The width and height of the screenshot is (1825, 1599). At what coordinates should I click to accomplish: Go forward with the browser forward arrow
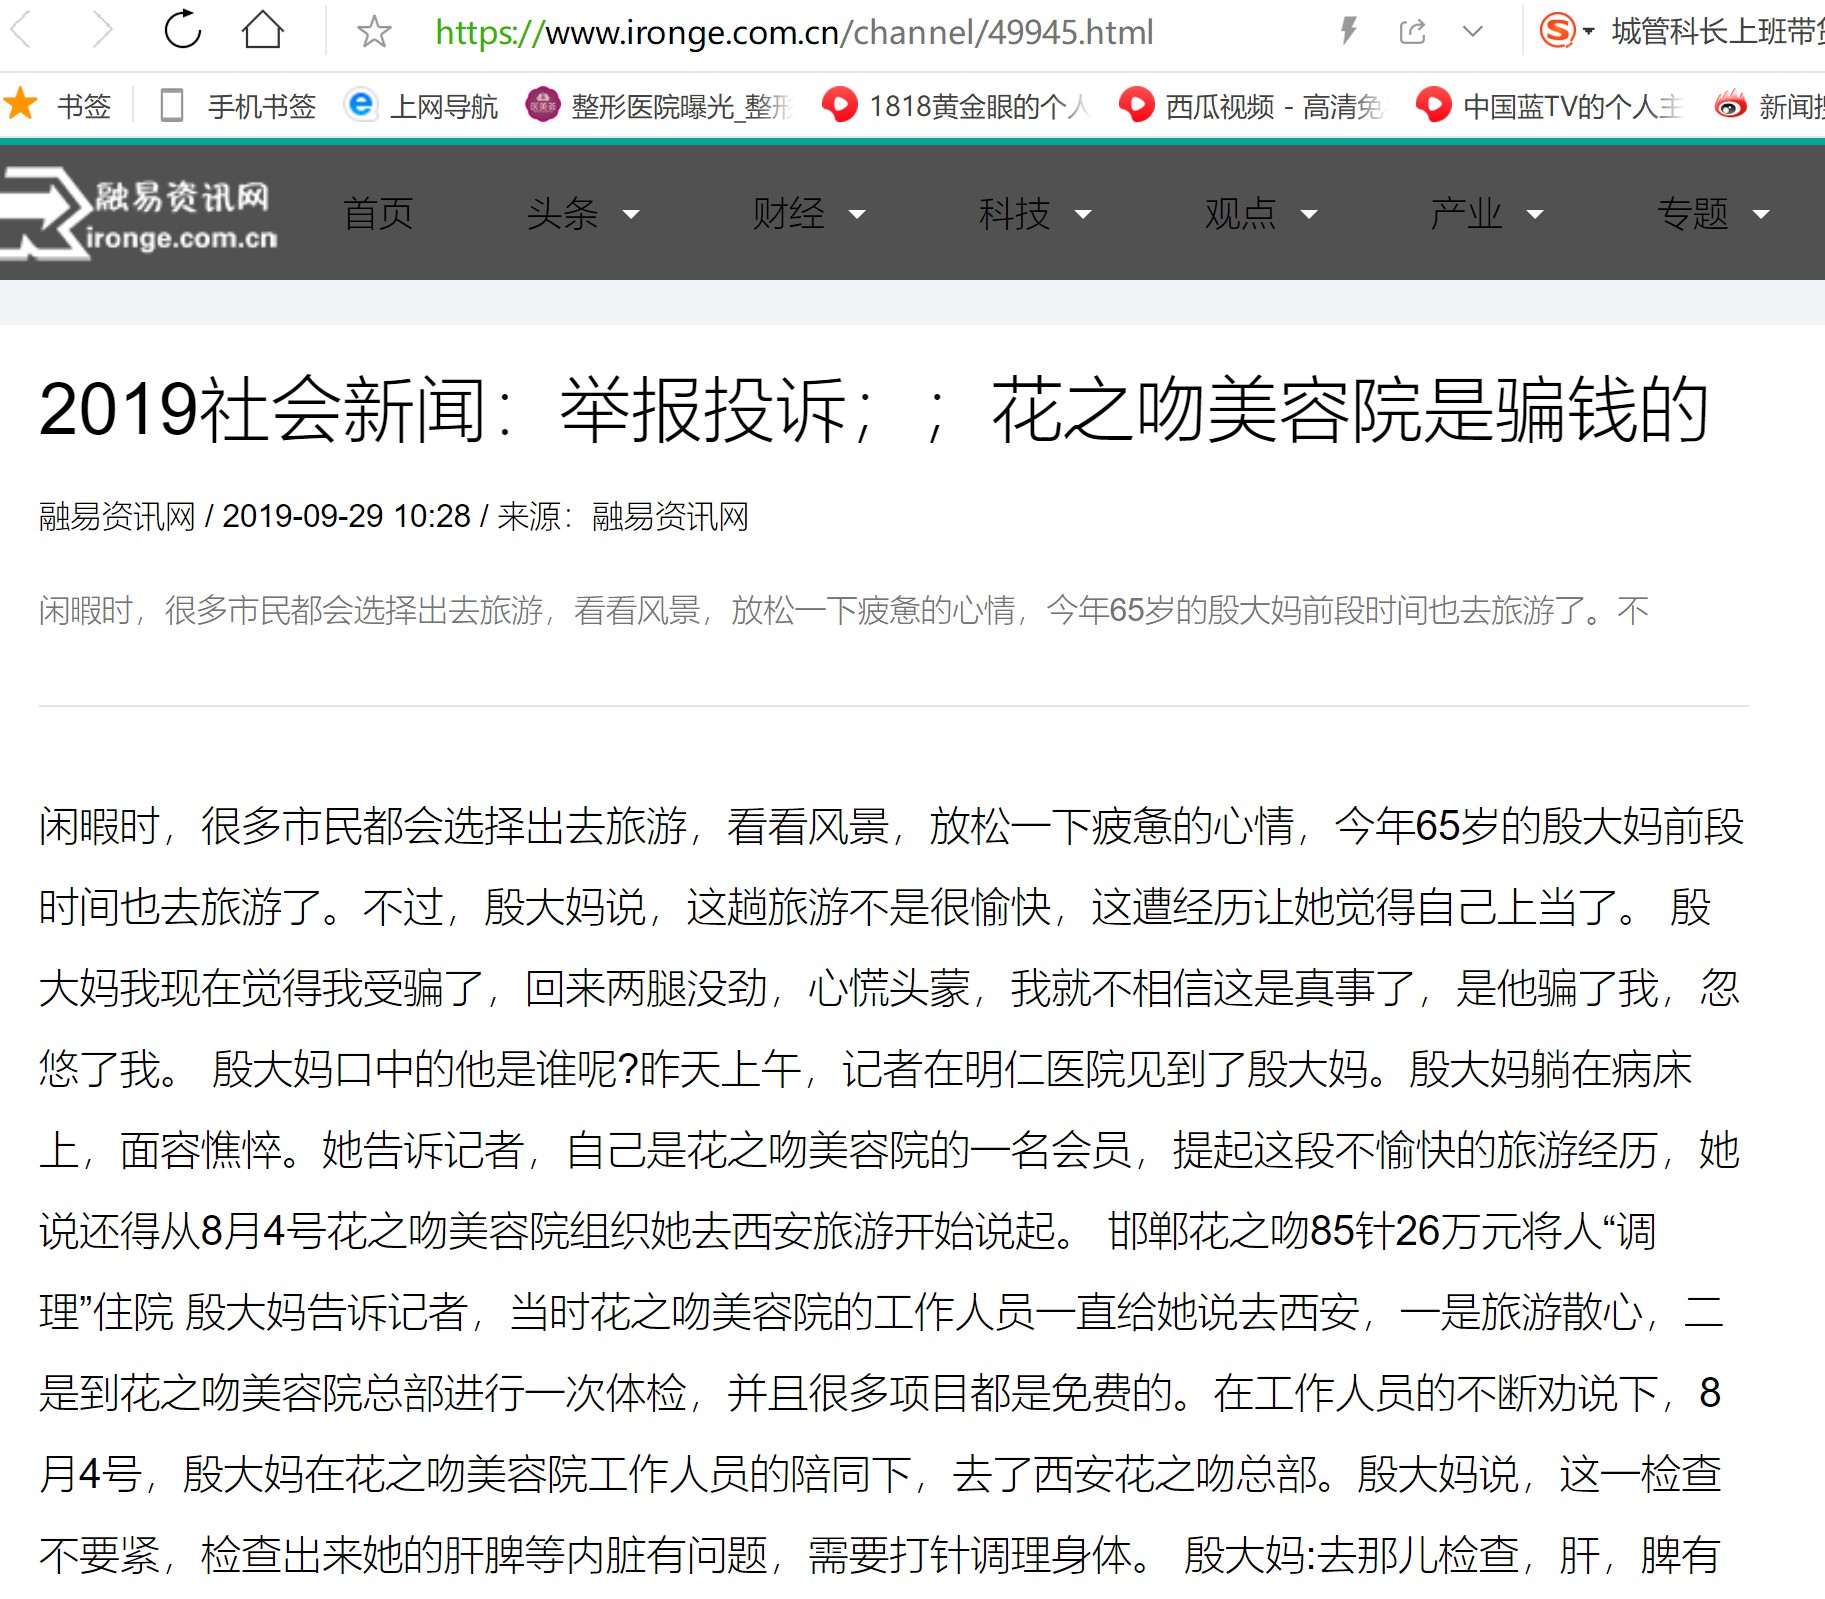click(x=102, y=31)
